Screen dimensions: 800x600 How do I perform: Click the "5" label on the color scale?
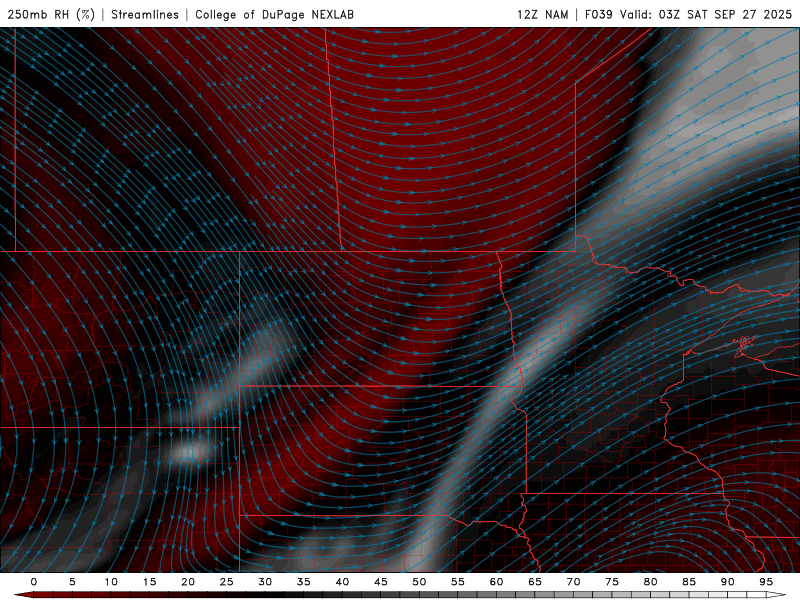click(72, 582)
